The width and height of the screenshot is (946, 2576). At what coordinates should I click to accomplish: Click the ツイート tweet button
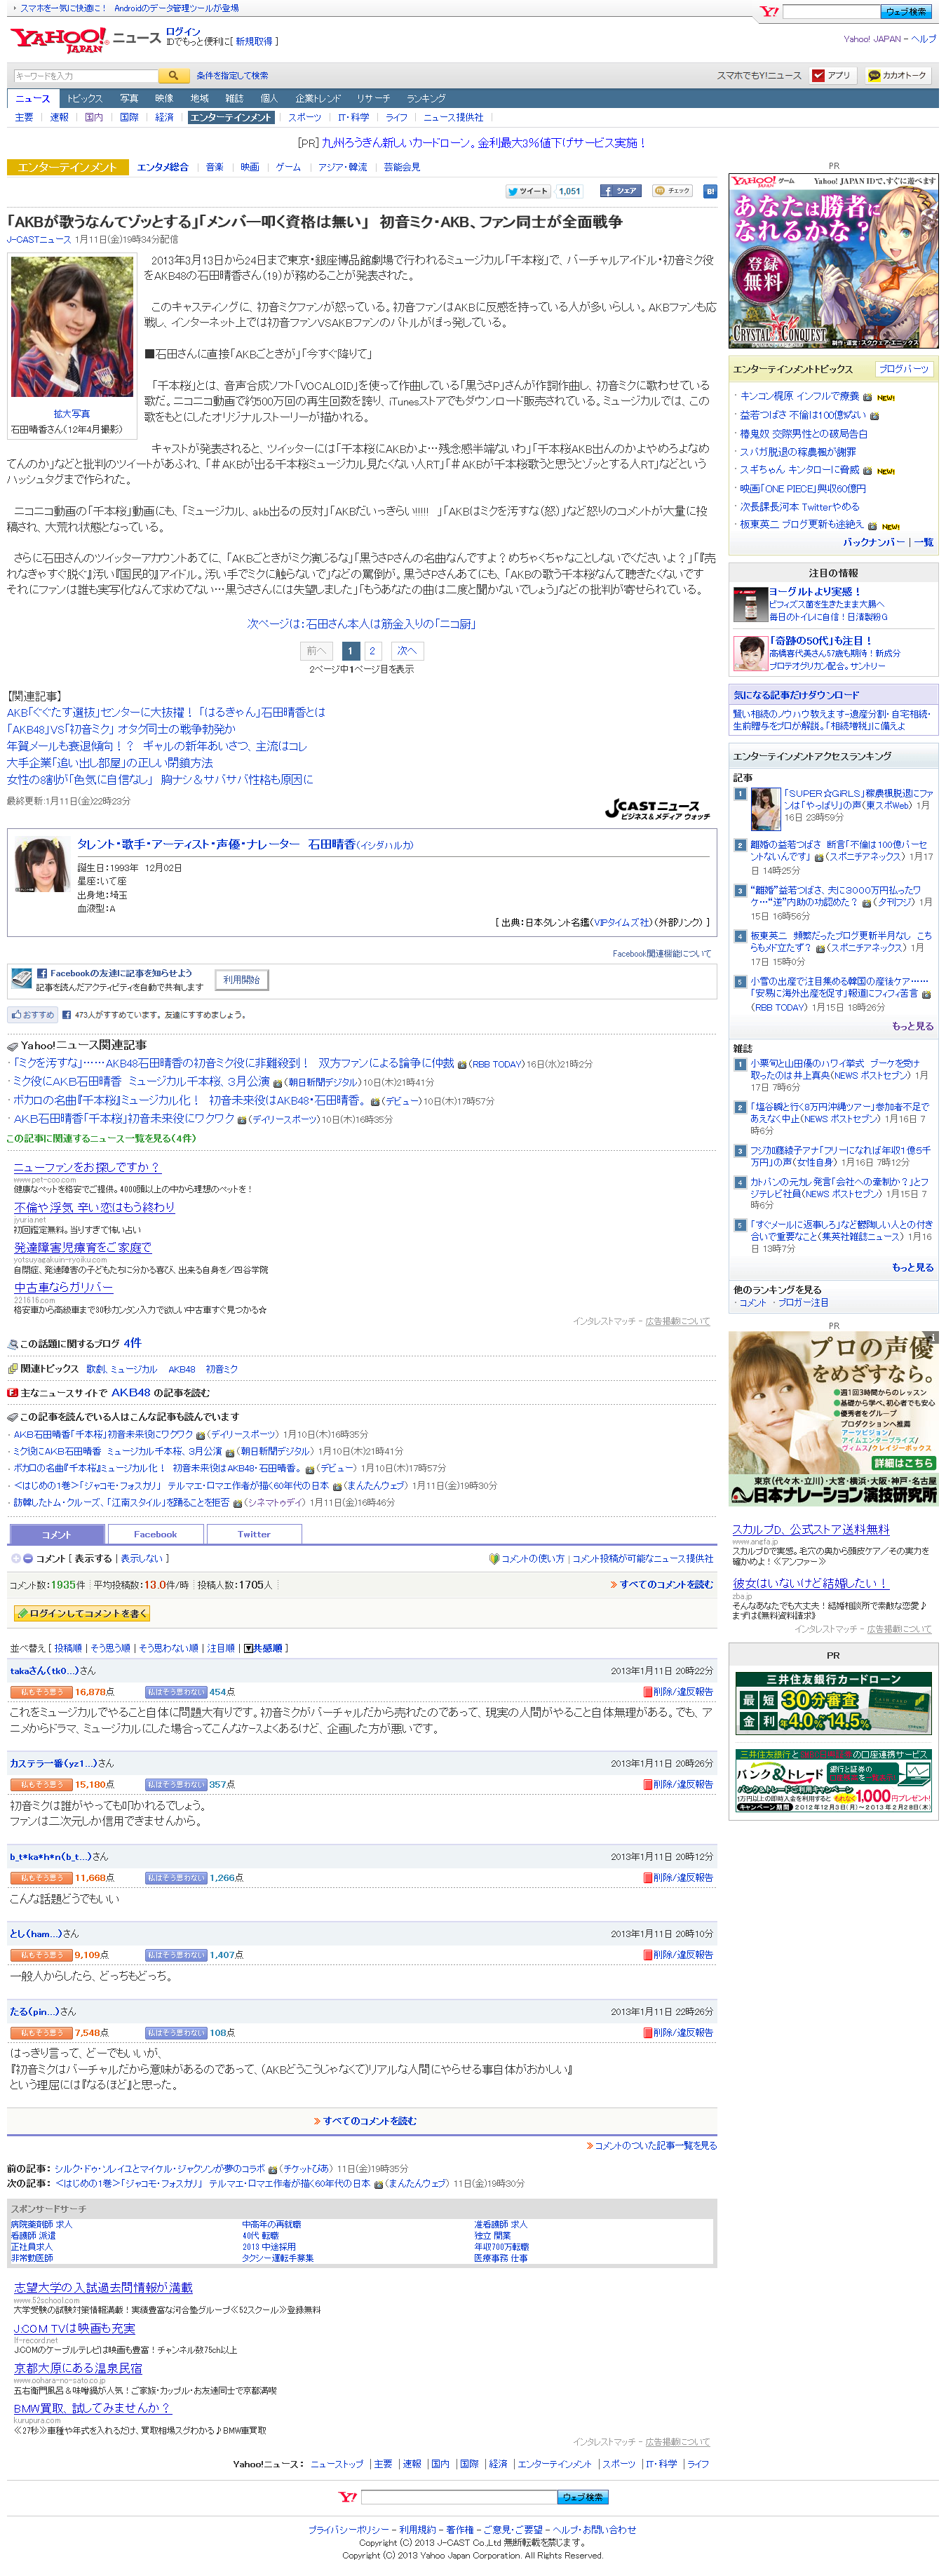pyautogui.click(x=528, y=190)
